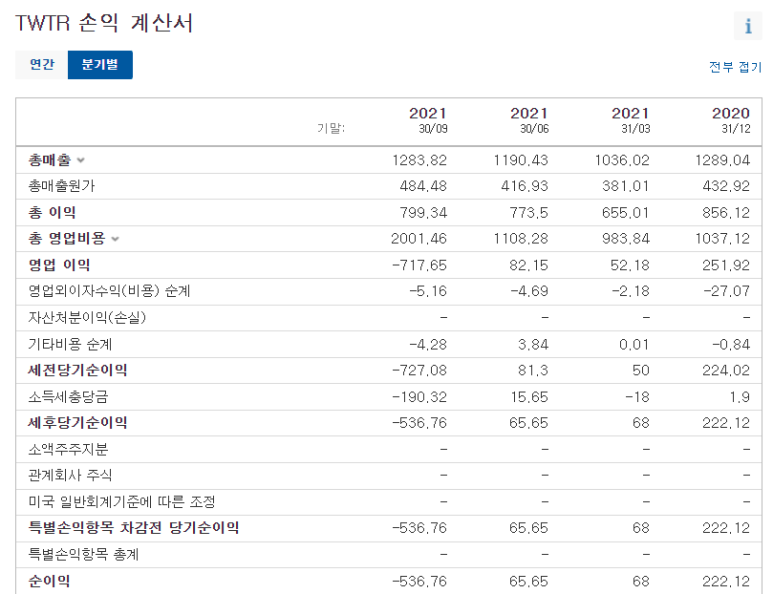The image size is (773, 594).
Task: Click the 484.48 cost value
Action: click(x=423, y=186)
